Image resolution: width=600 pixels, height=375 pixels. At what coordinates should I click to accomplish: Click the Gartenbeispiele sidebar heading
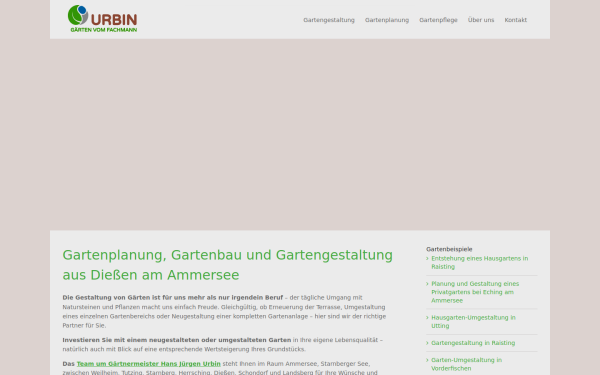[x=449, y=249]
